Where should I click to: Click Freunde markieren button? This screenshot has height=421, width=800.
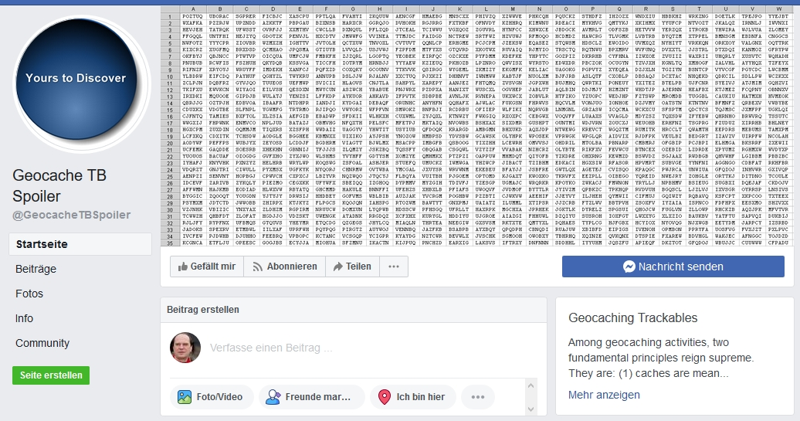pos(312,397)
